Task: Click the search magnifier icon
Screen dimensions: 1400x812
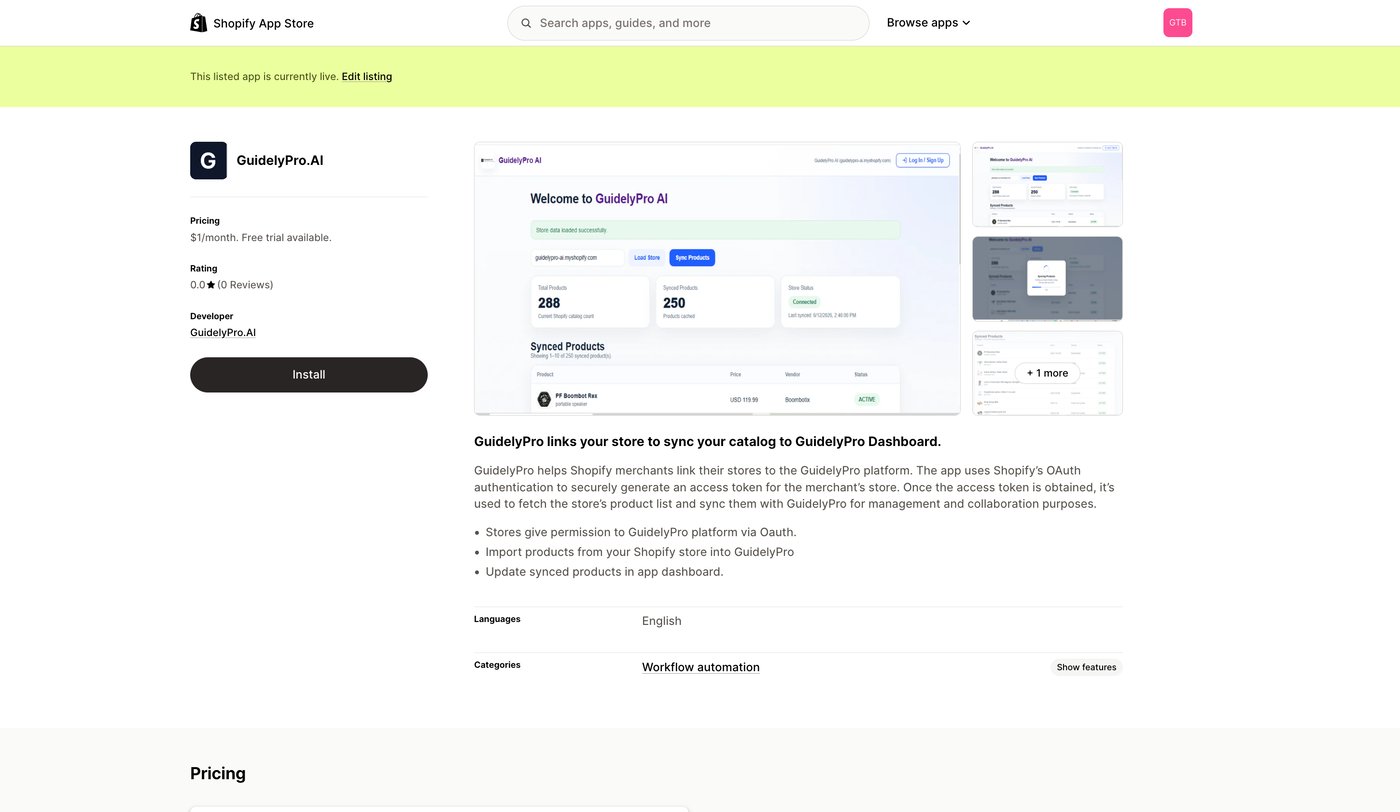Action: click(526, 23)
